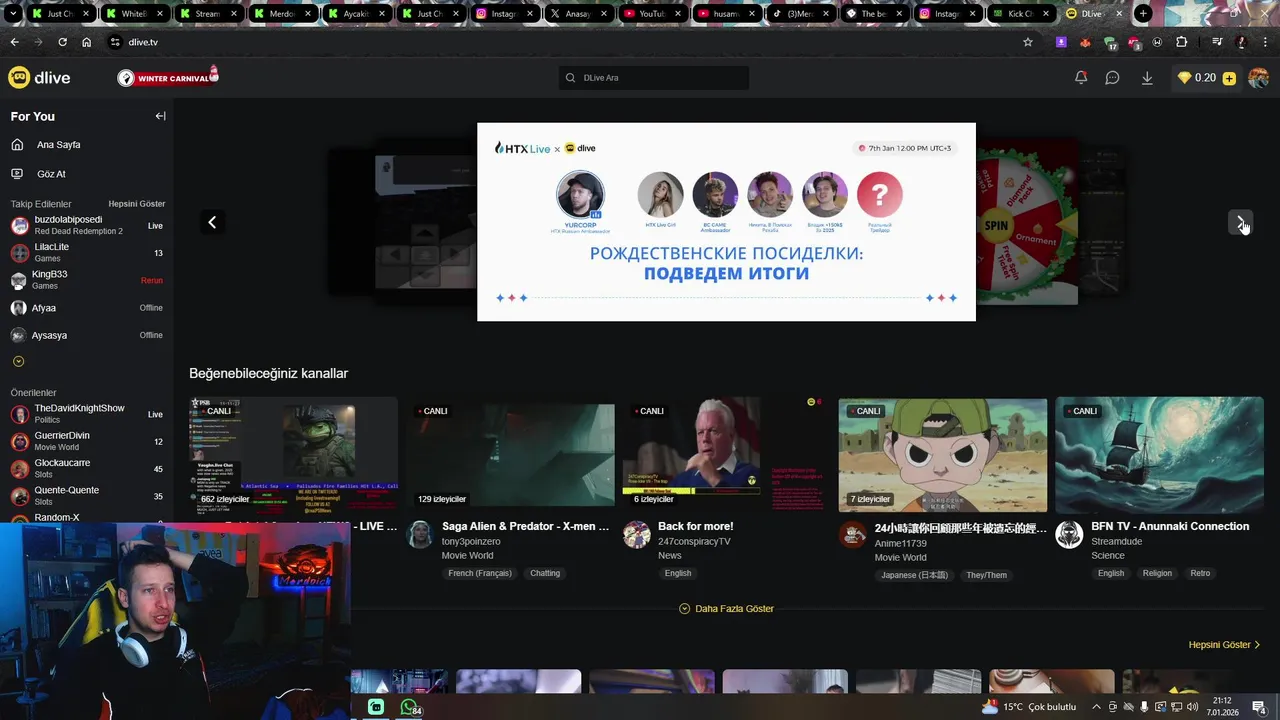
Task: Switch to the Kick Ch browser tab
Action: (1020, 14)
